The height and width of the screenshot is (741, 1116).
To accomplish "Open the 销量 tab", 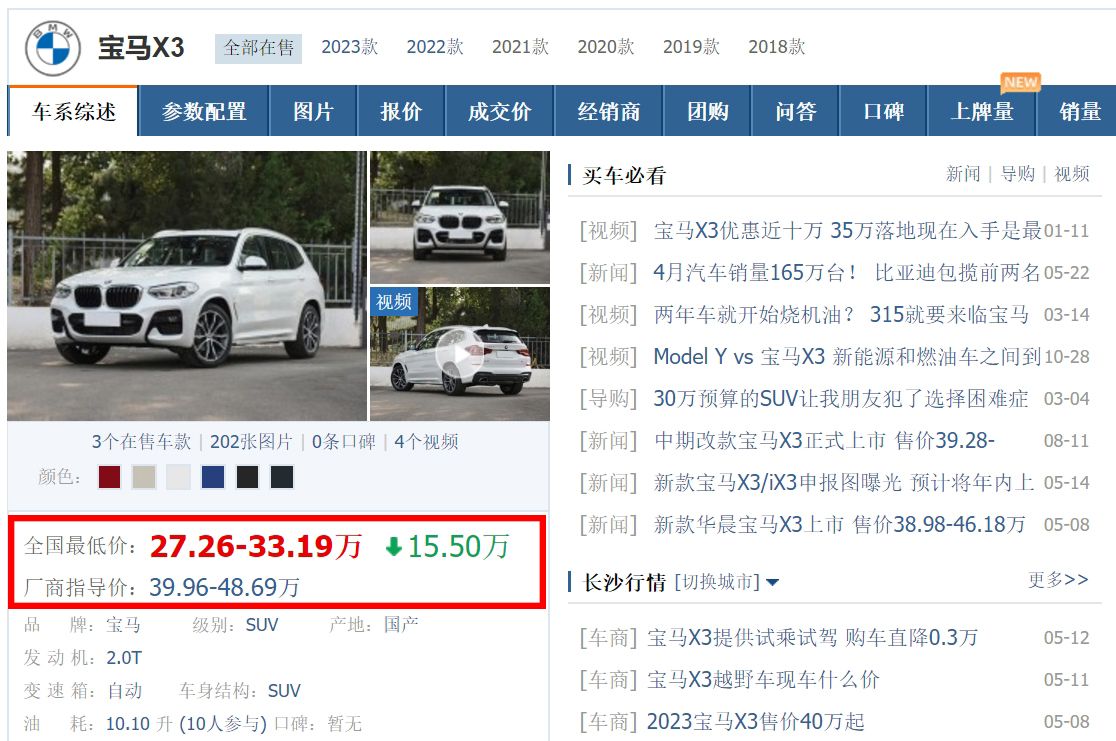I will pyautogui.click(x=1080, y=112).
